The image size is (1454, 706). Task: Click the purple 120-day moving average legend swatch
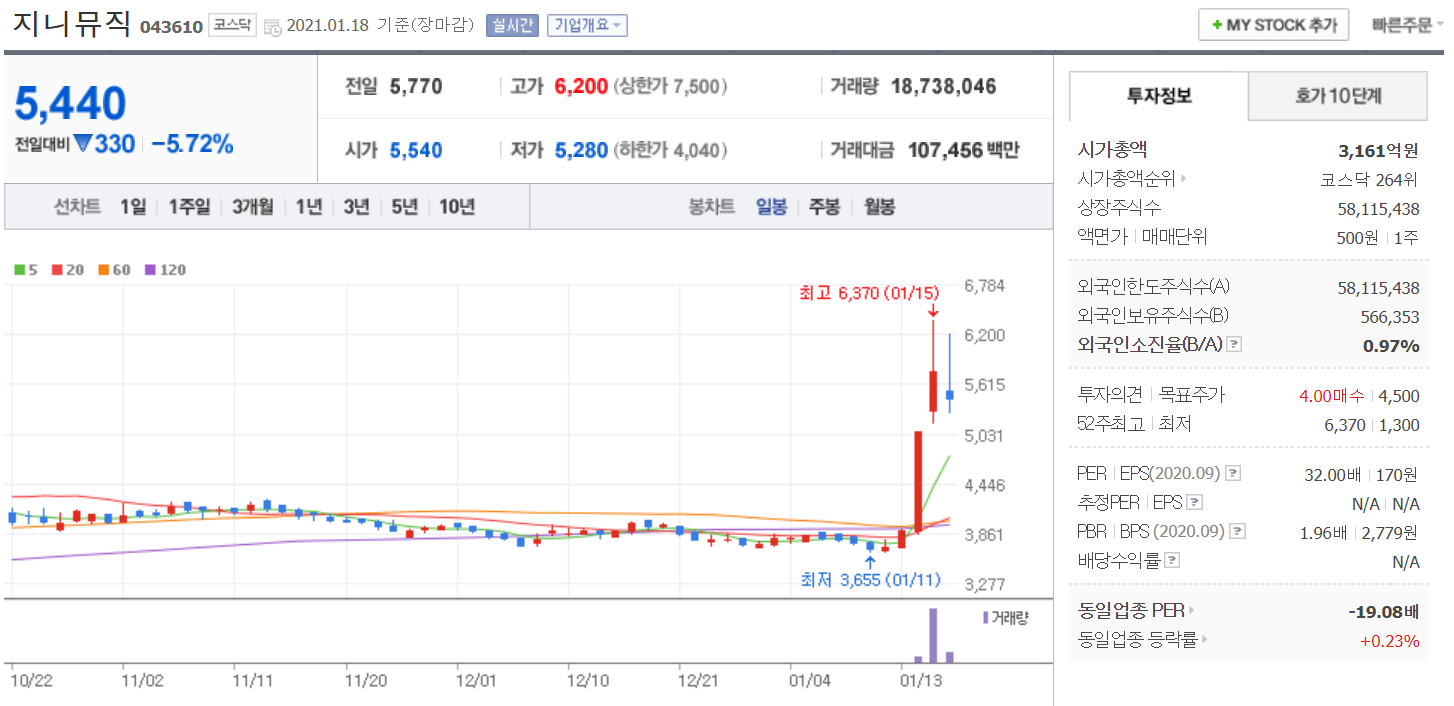pyautogui.click(x=151, y=270)
